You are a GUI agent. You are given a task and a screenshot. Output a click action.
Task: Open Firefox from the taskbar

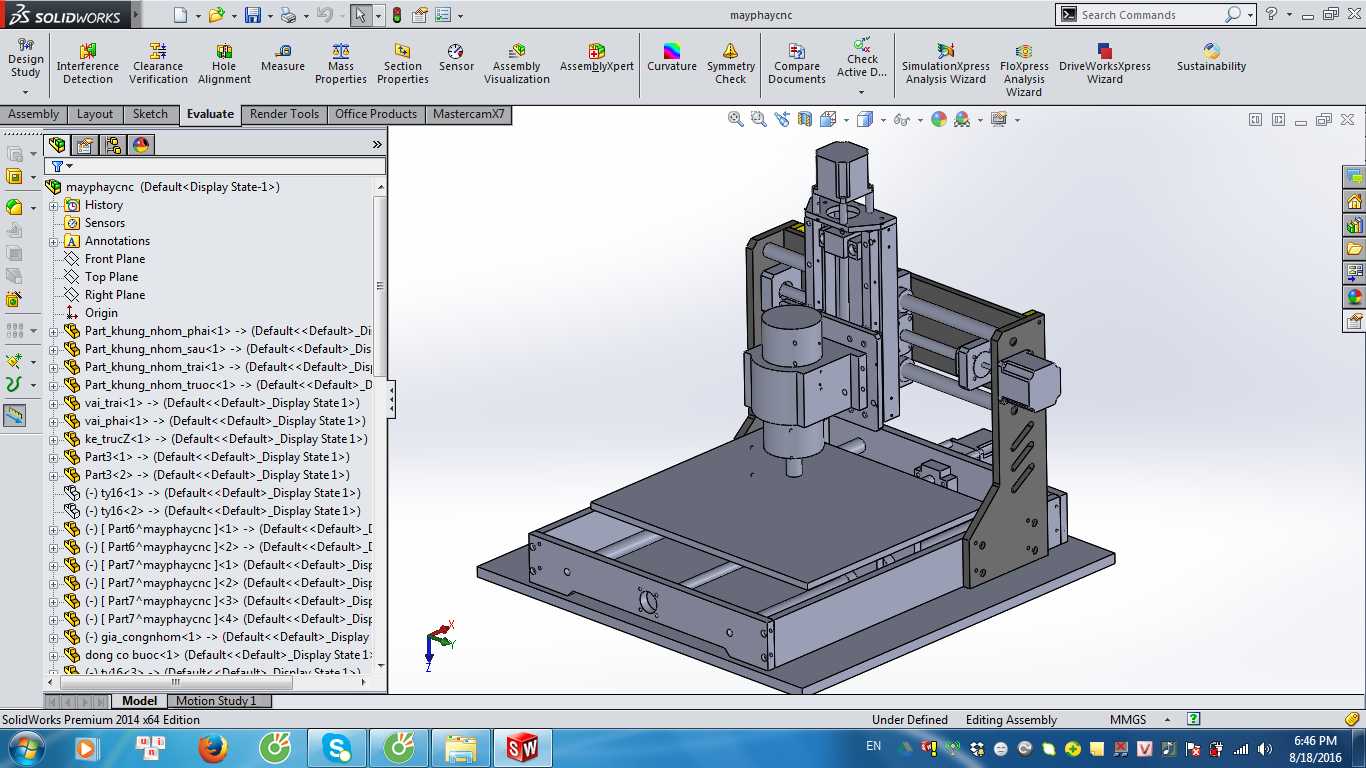tap(213, 748)
